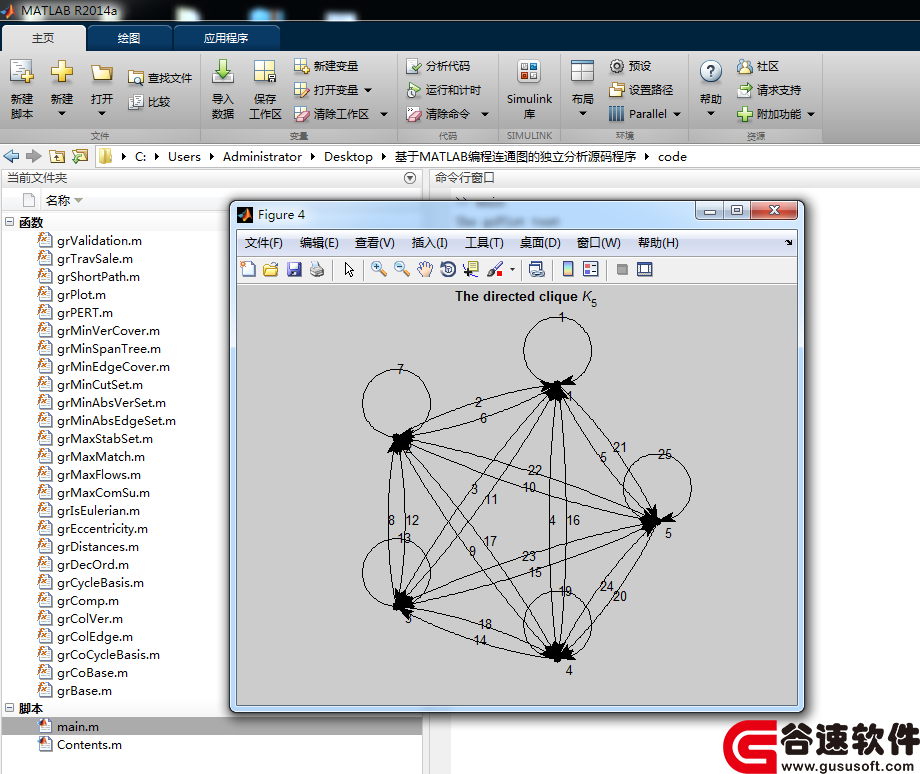Insert a legend via toolbar icon

click(590, 269)
